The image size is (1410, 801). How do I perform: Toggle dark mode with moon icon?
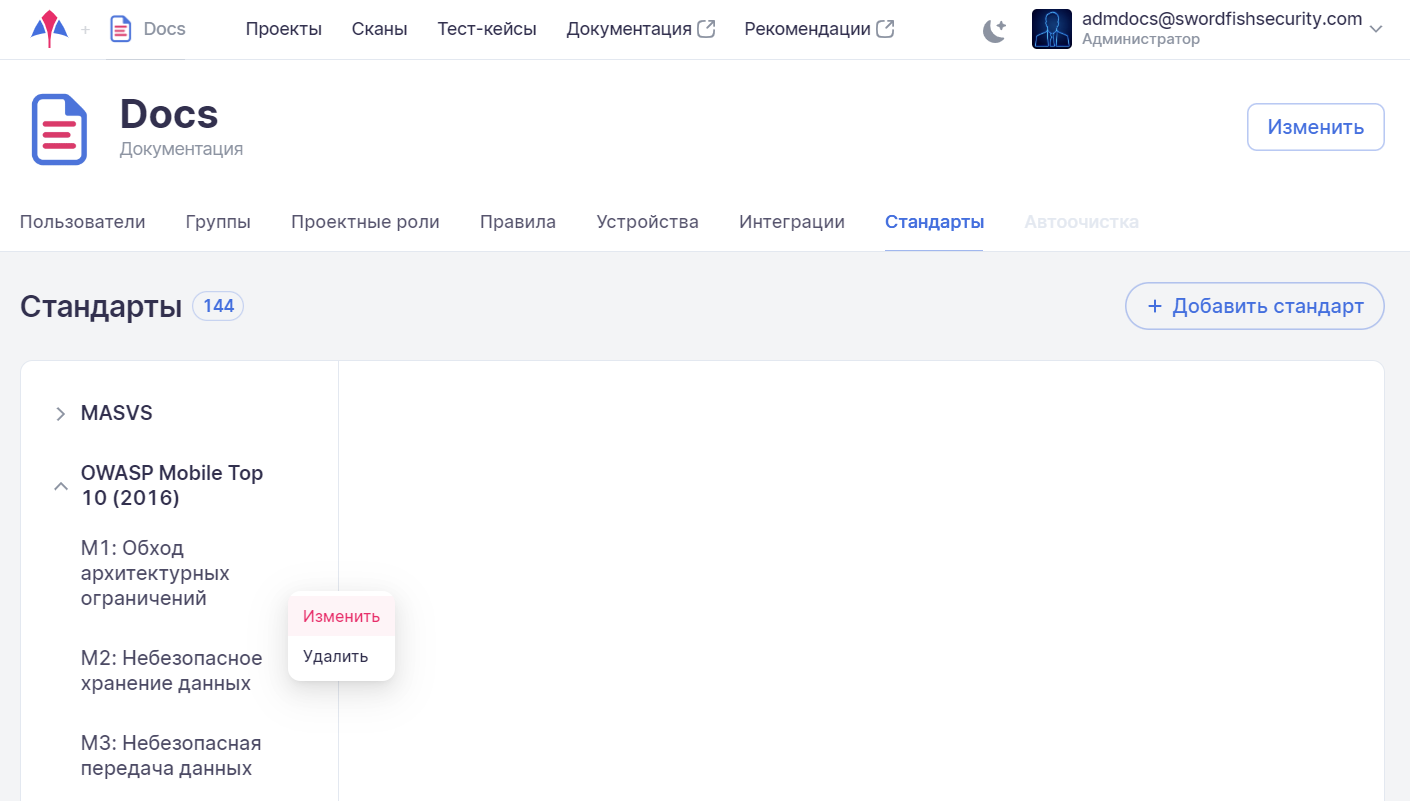point(994,30)
